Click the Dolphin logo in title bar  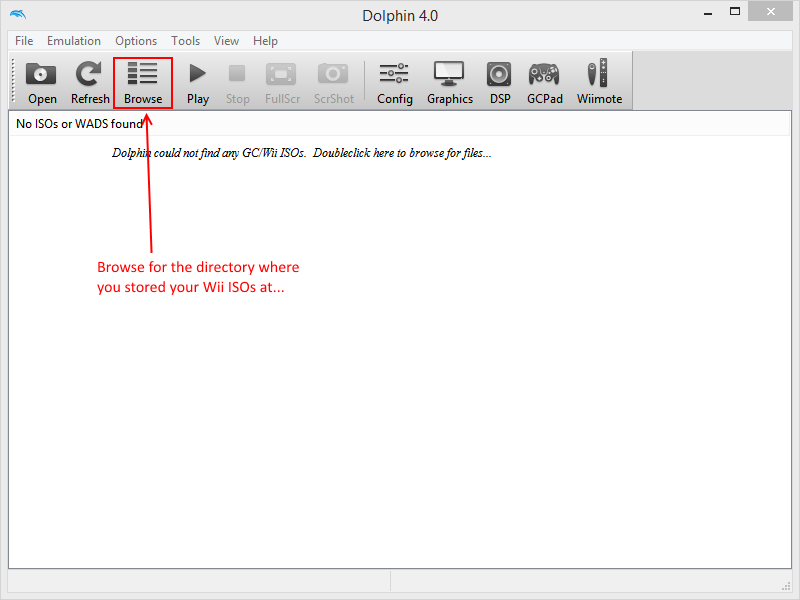tap(18, 14)
